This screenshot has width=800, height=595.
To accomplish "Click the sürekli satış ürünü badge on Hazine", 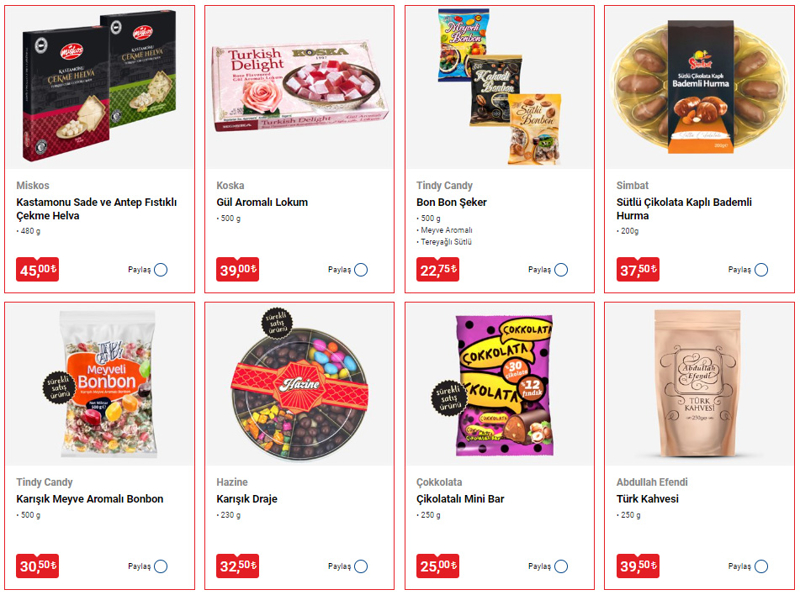I will point(277,323).
